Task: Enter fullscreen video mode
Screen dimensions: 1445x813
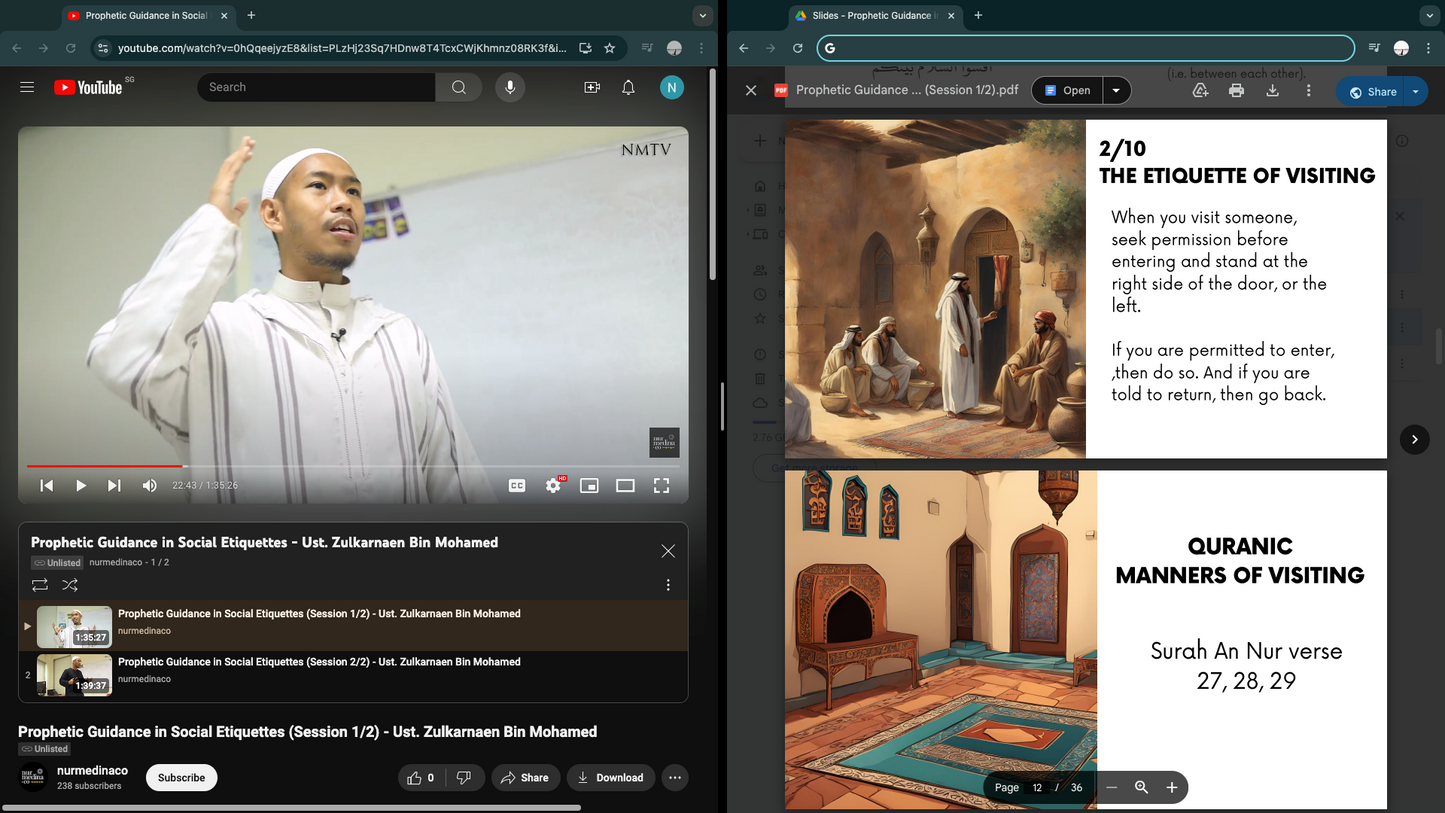Action: [661, 485]
